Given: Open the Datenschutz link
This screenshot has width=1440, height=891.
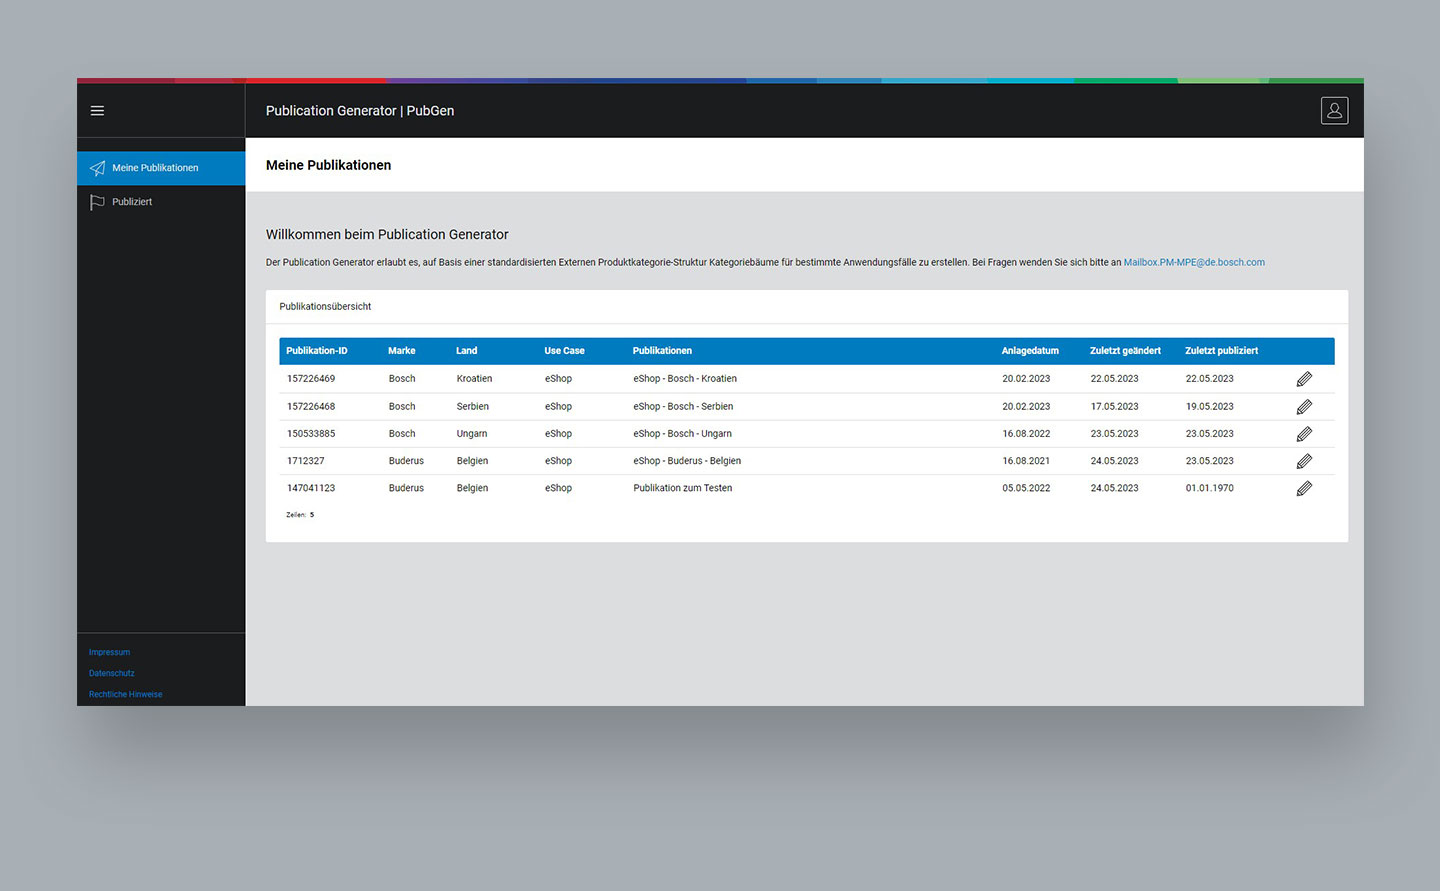Looking at the screenshot, I should (111, 673).
